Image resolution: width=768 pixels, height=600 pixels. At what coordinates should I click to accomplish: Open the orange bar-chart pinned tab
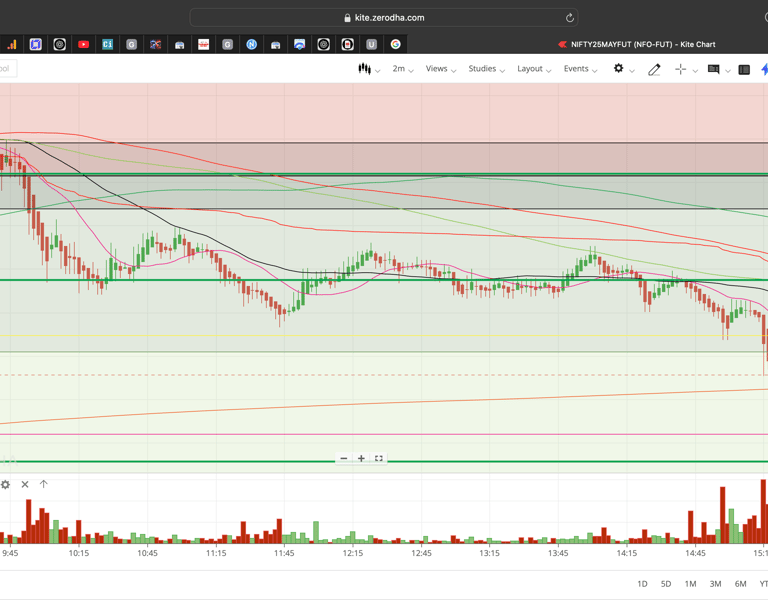point(12,45)
